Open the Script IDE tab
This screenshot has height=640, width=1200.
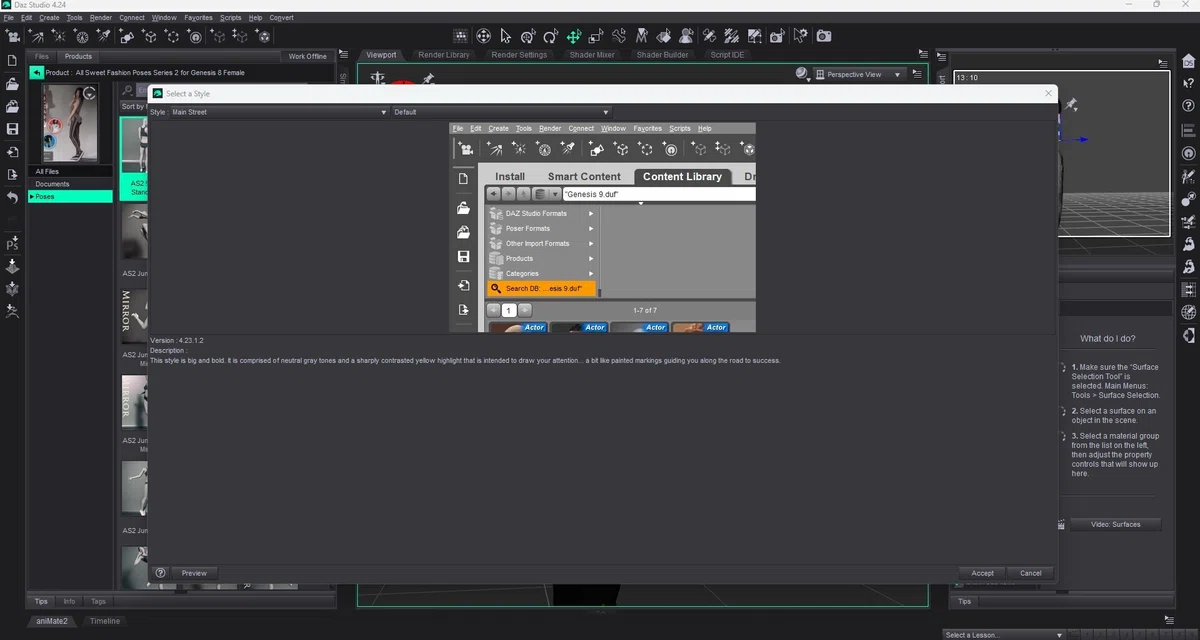pyautogui.click(x=727, y=55)
